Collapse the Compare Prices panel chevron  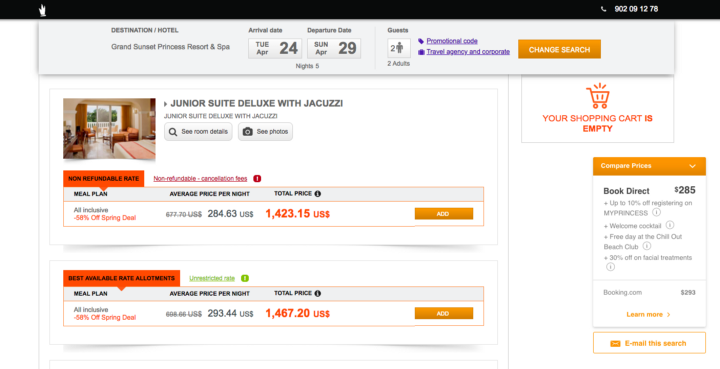[x=692, y=166]
